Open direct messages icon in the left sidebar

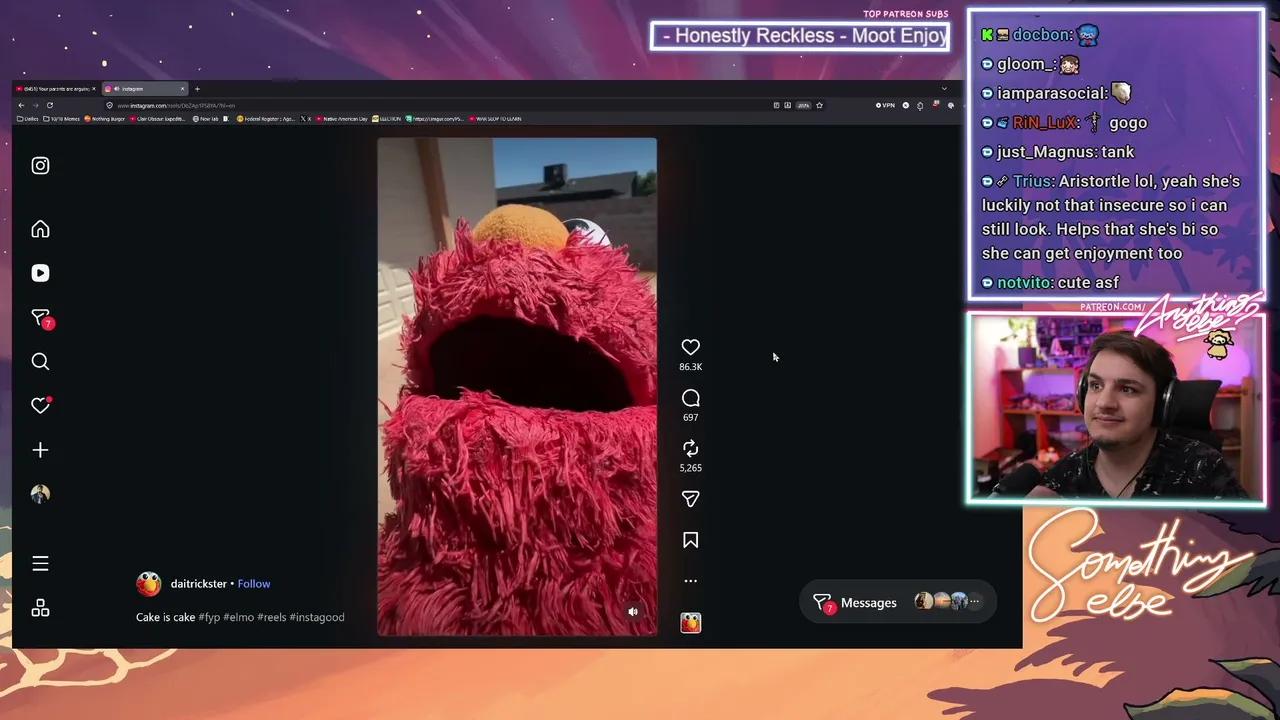41,318
